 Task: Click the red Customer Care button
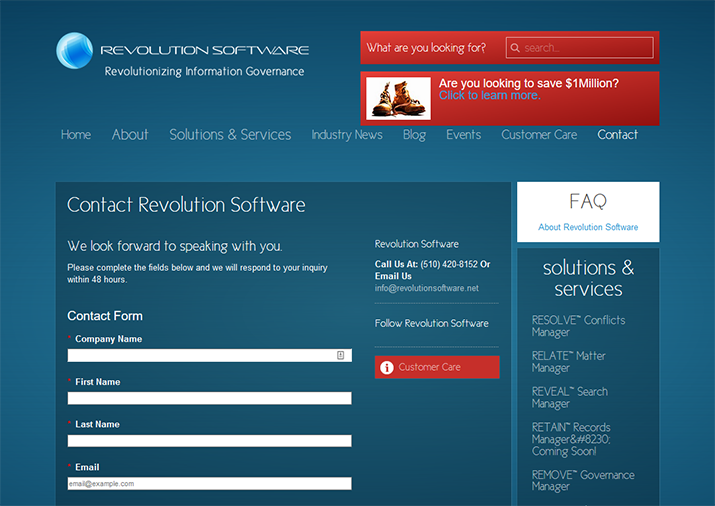point(437,367)
